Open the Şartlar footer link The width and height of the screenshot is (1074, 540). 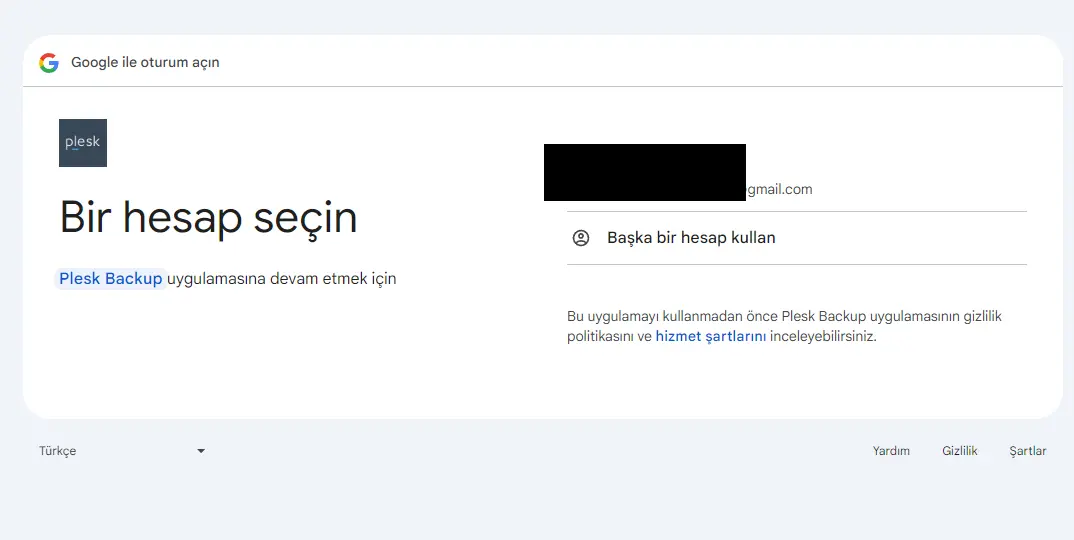point(1027,451)
